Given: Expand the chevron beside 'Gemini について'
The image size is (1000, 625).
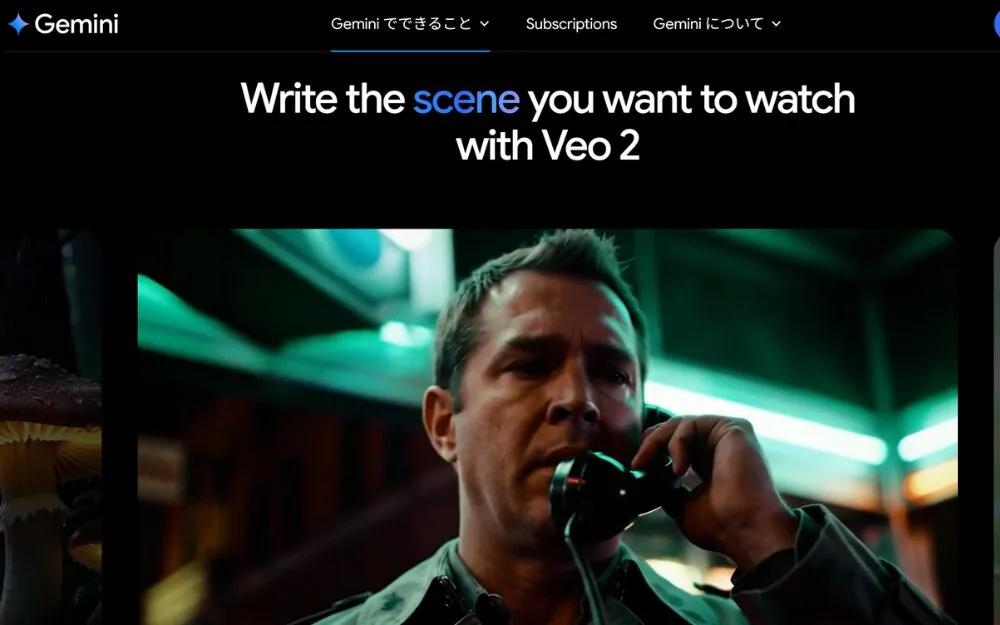Looking at the screenshot, I should click(x=776, y=24).
